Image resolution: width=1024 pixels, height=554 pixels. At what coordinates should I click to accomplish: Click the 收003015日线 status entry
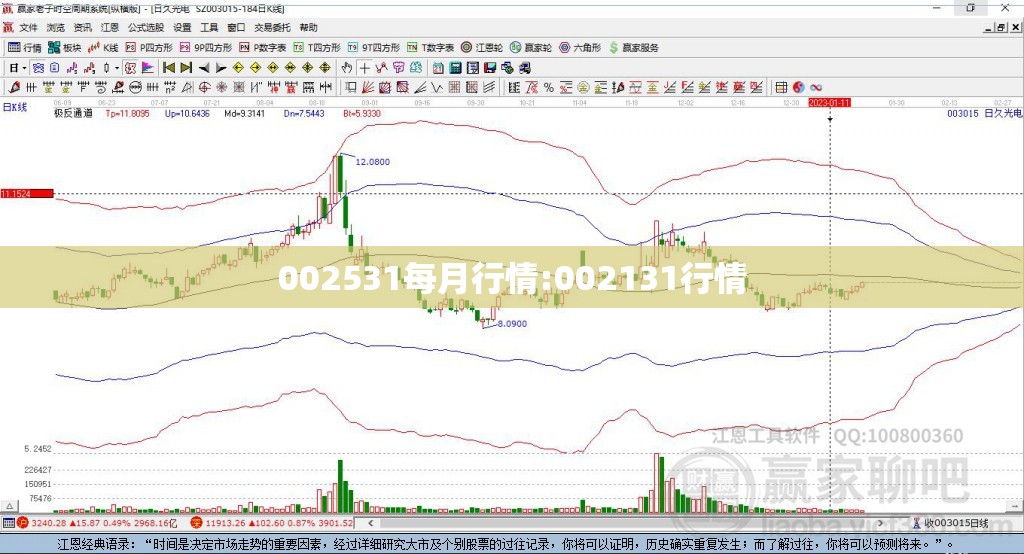[x=951, y=523]
